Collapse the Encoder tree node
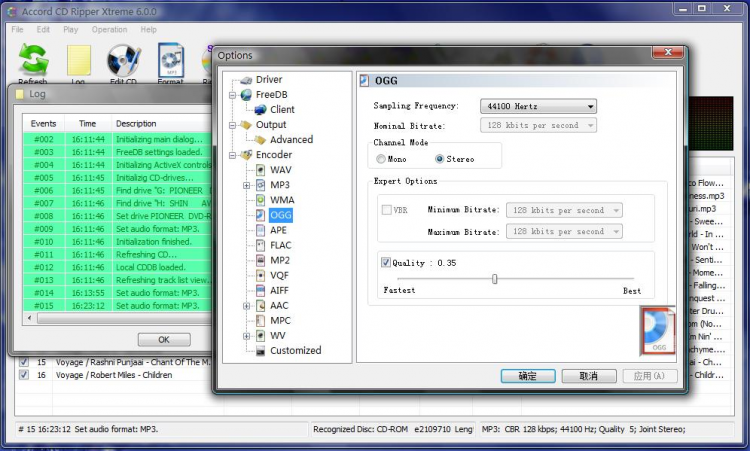 tap(232, 155)
